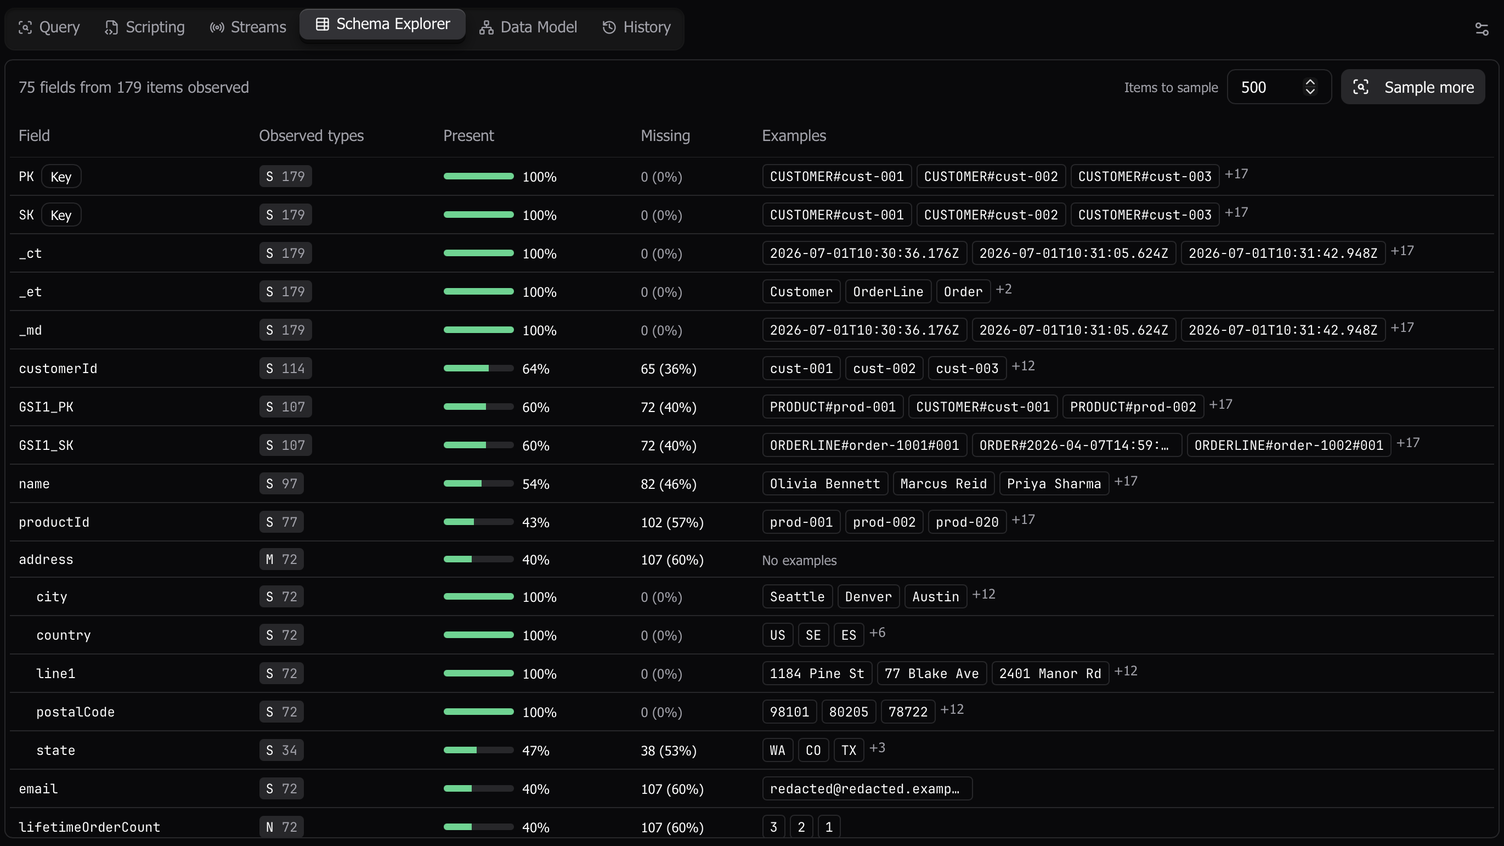
Task: Click the Items to sample number field
Action: [x=1279, y=87]
